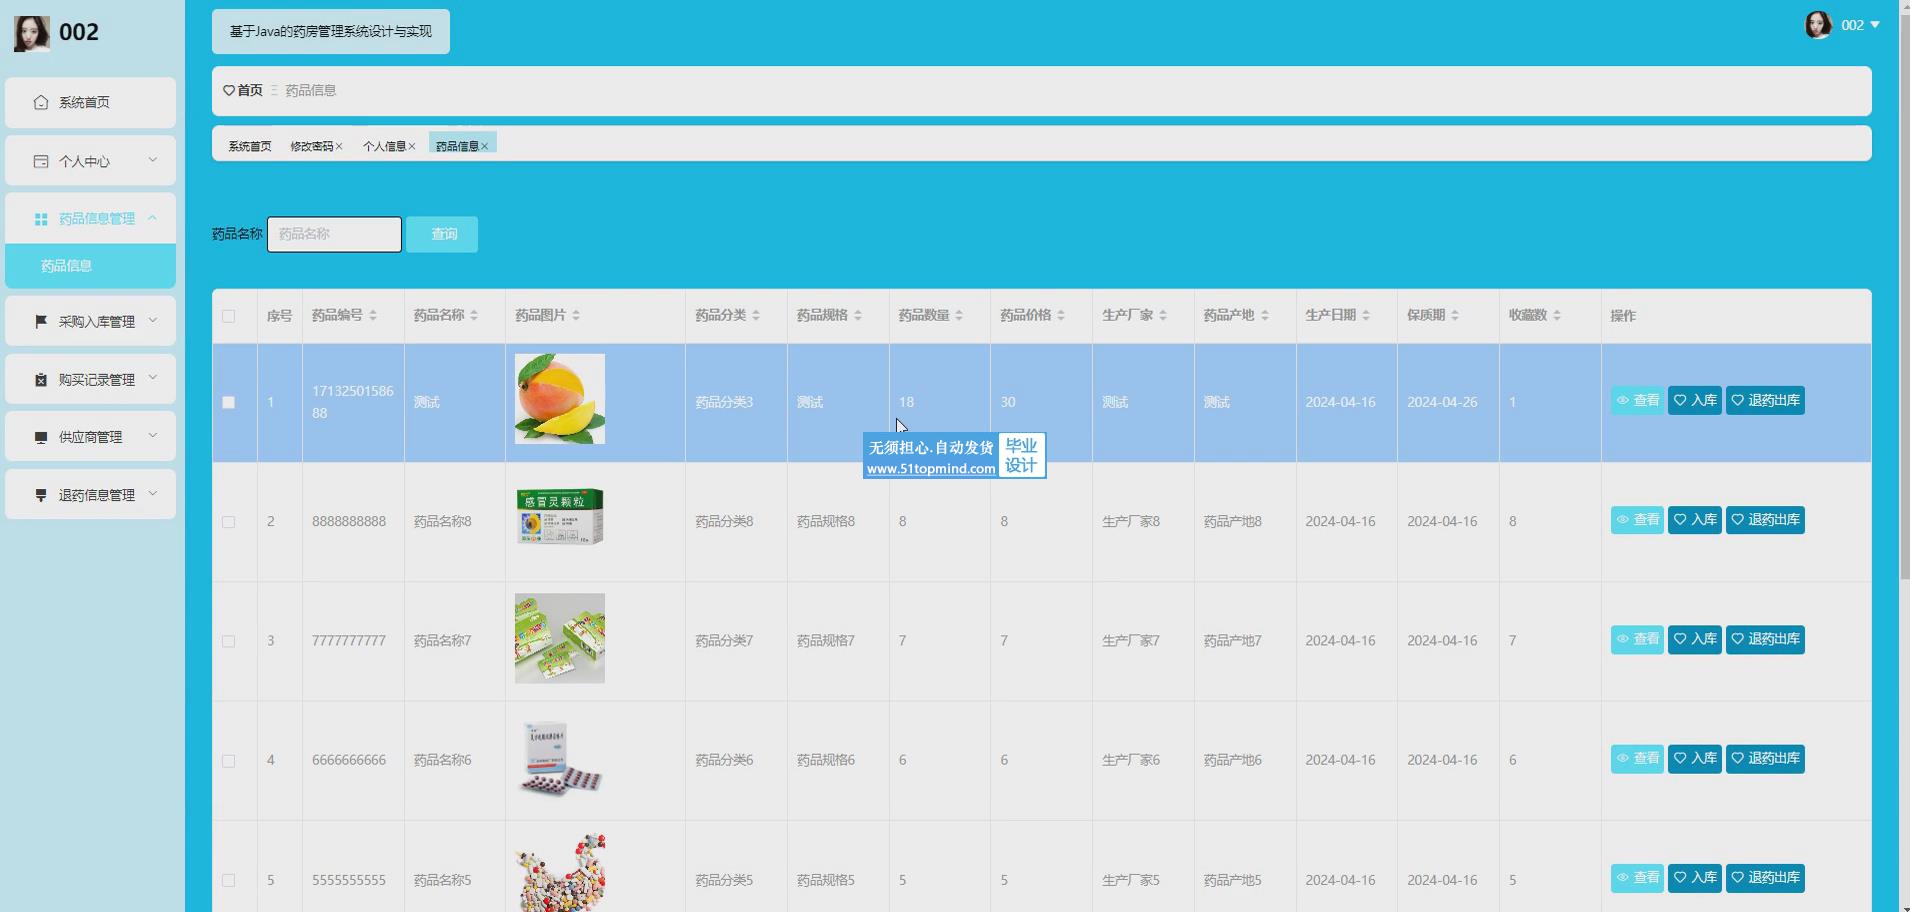Click the 药品信息管理 grid icon
1910x912 pixels.
point(41,219)
